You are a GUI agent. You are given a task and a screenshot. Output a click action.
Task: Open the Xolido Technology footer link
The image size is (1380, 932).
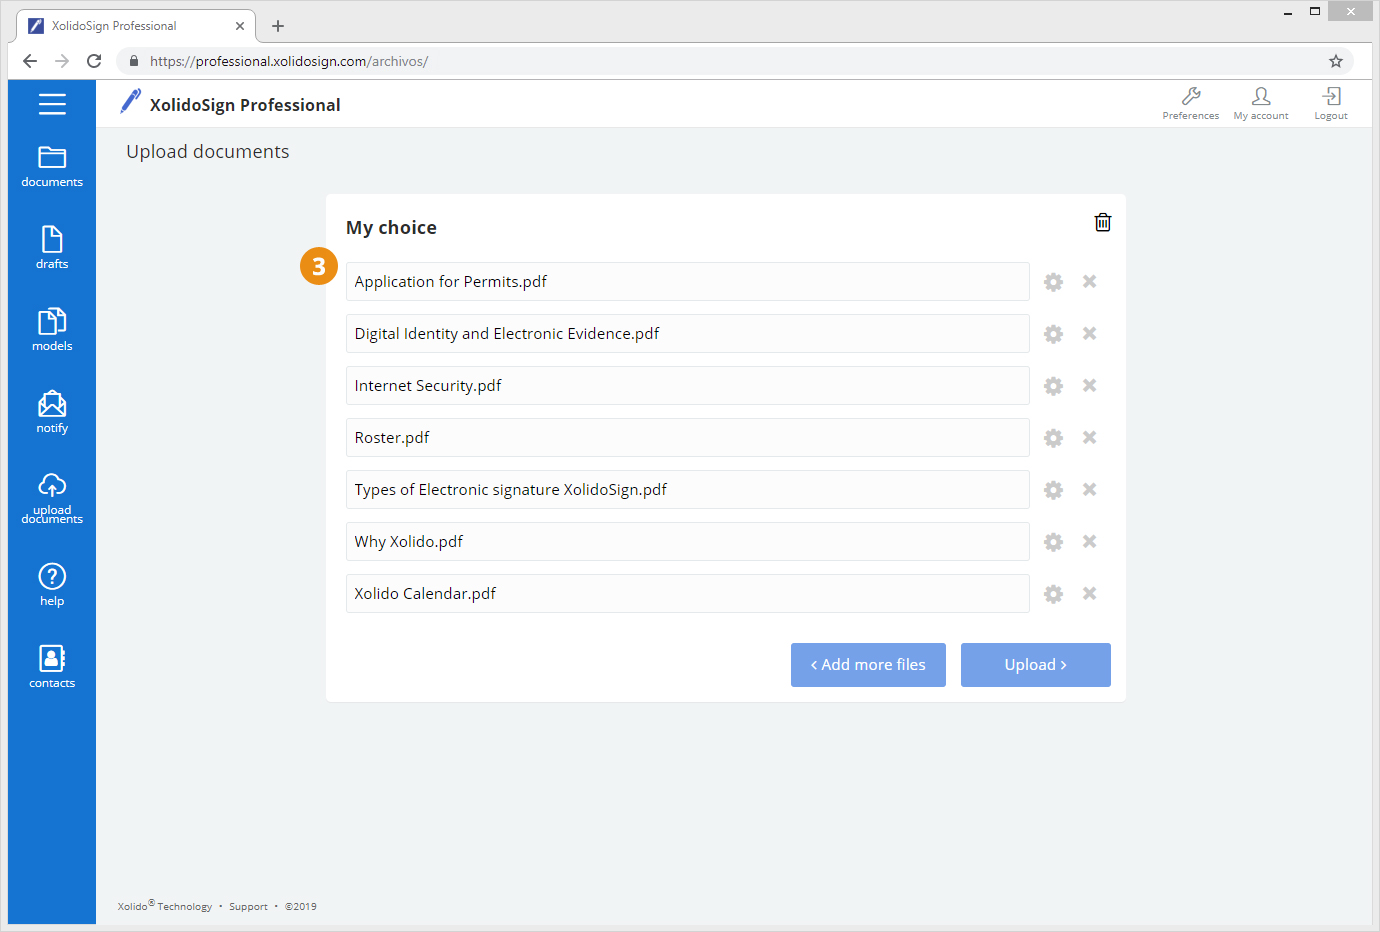165,906
